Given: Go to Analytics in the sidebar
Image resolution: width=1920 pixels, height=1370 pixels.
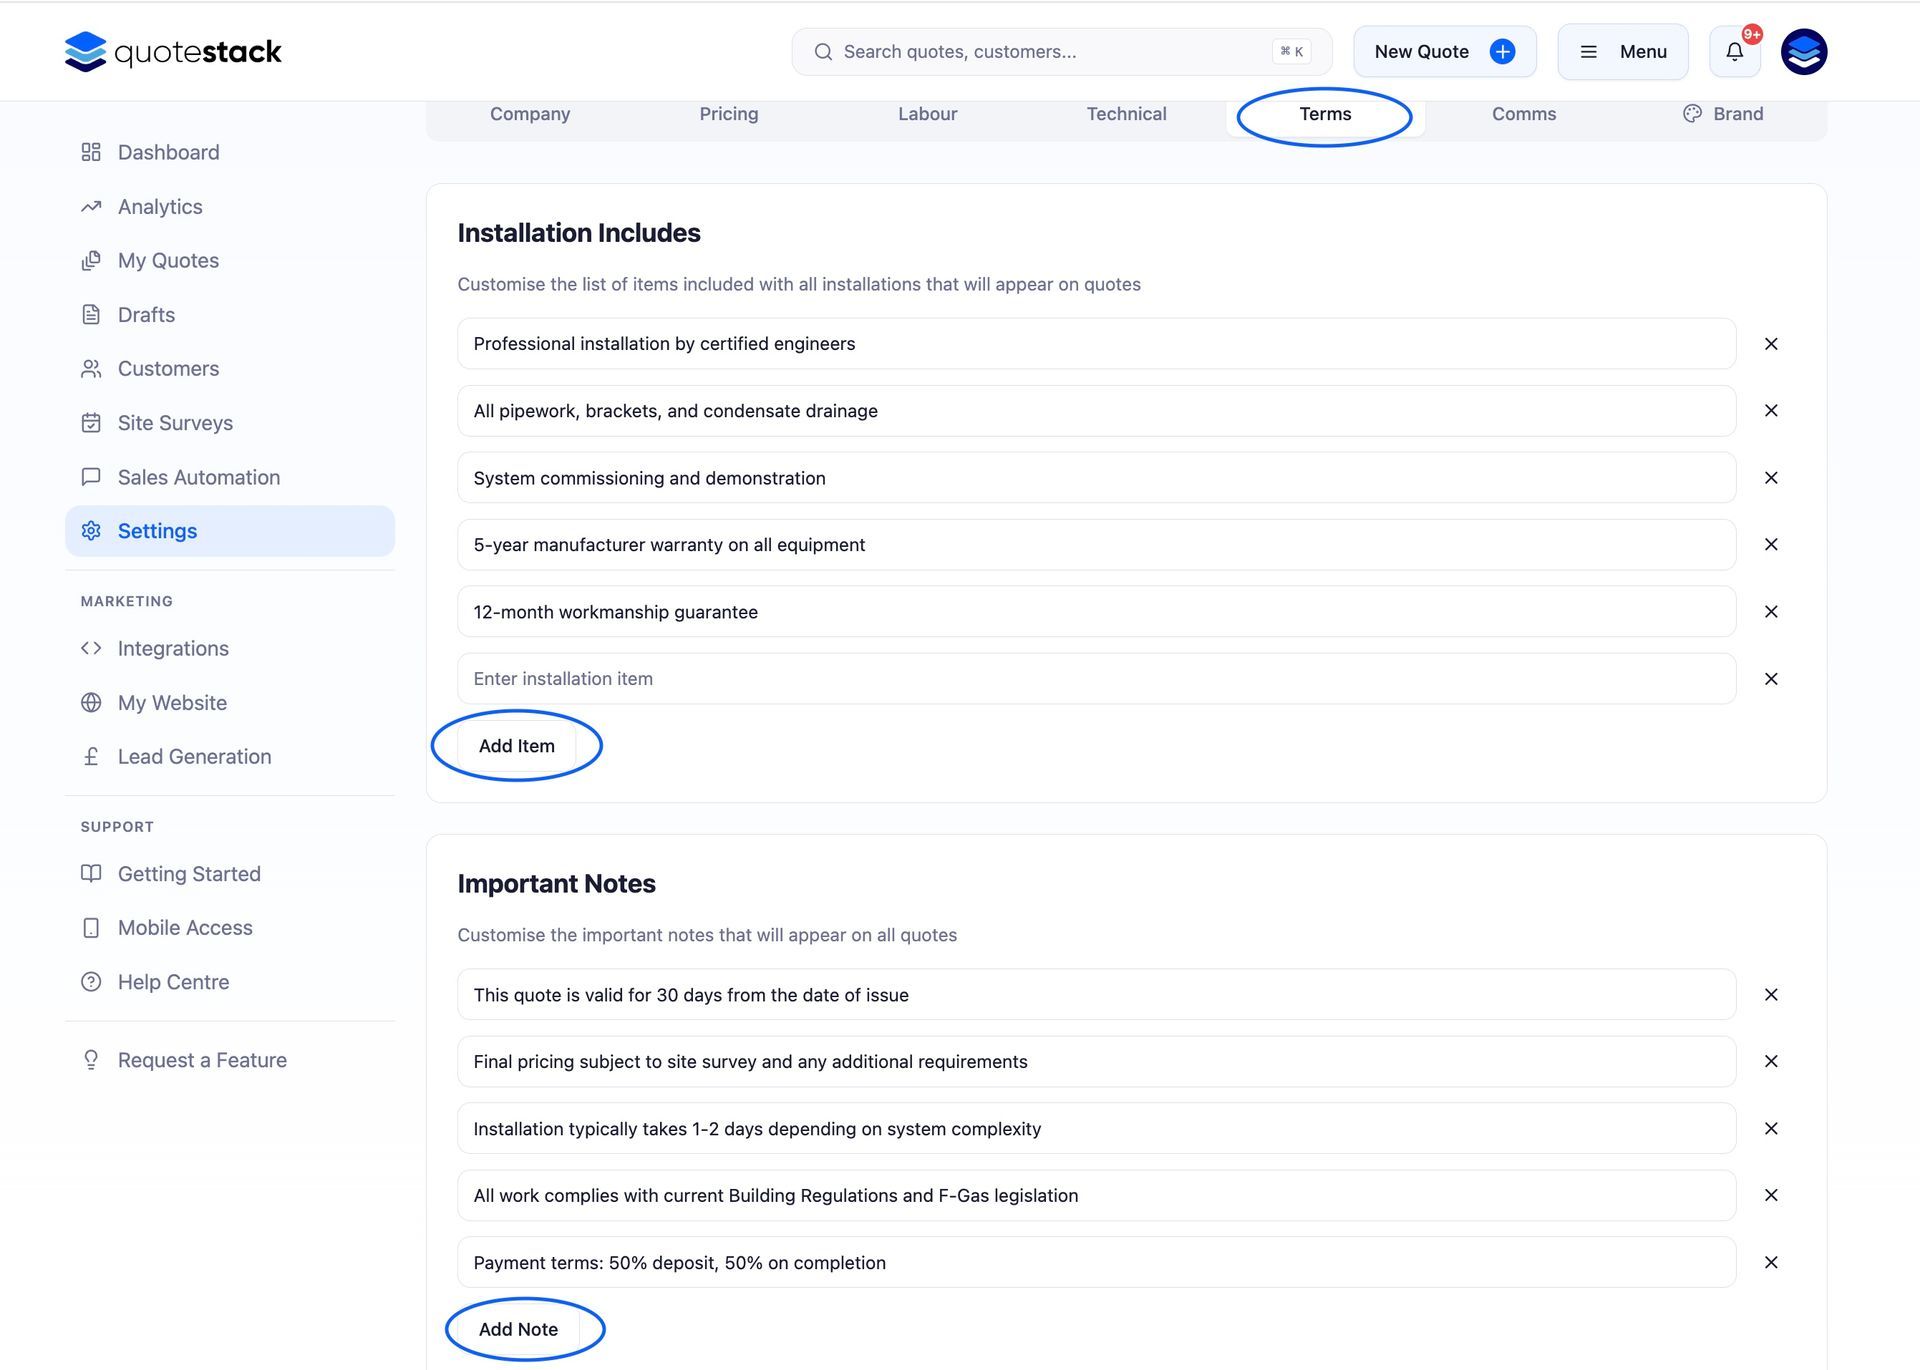Looking at the screenshot, I should click(160, 207).
